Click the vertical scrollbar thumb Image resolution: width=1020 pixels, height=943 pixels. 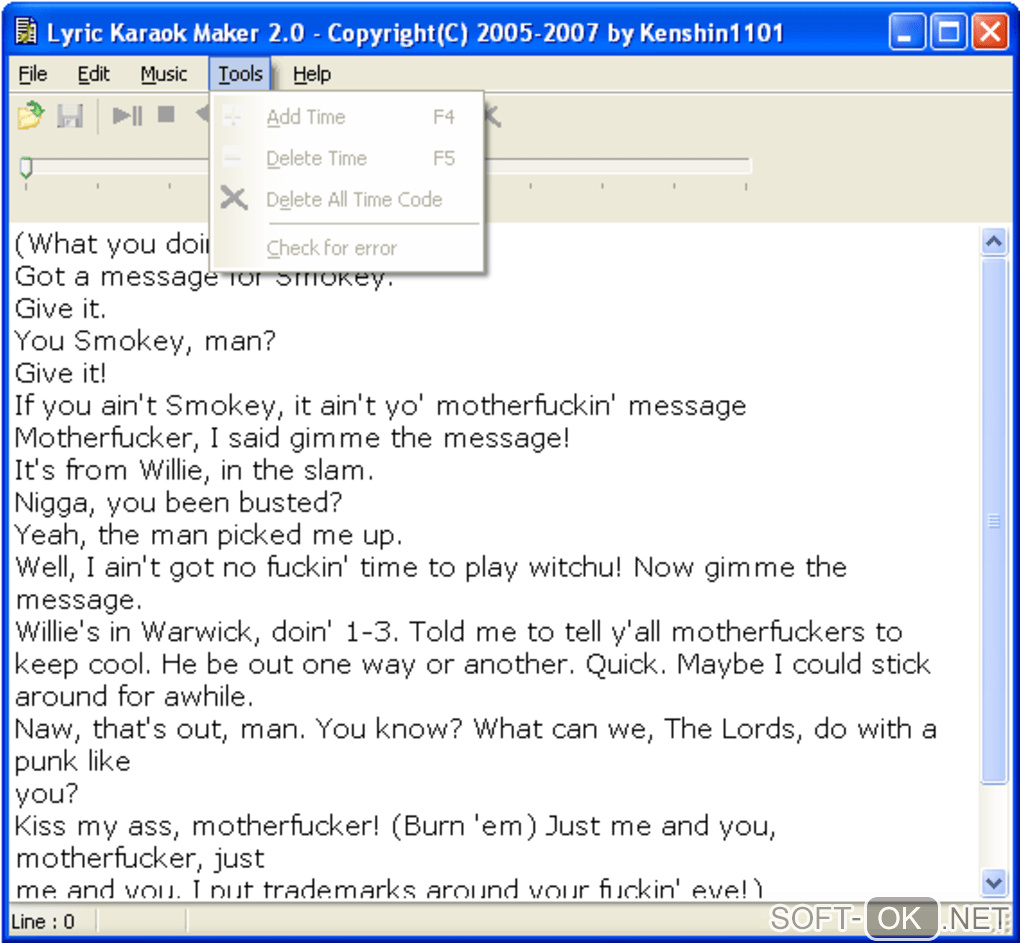tap(993, 521)
